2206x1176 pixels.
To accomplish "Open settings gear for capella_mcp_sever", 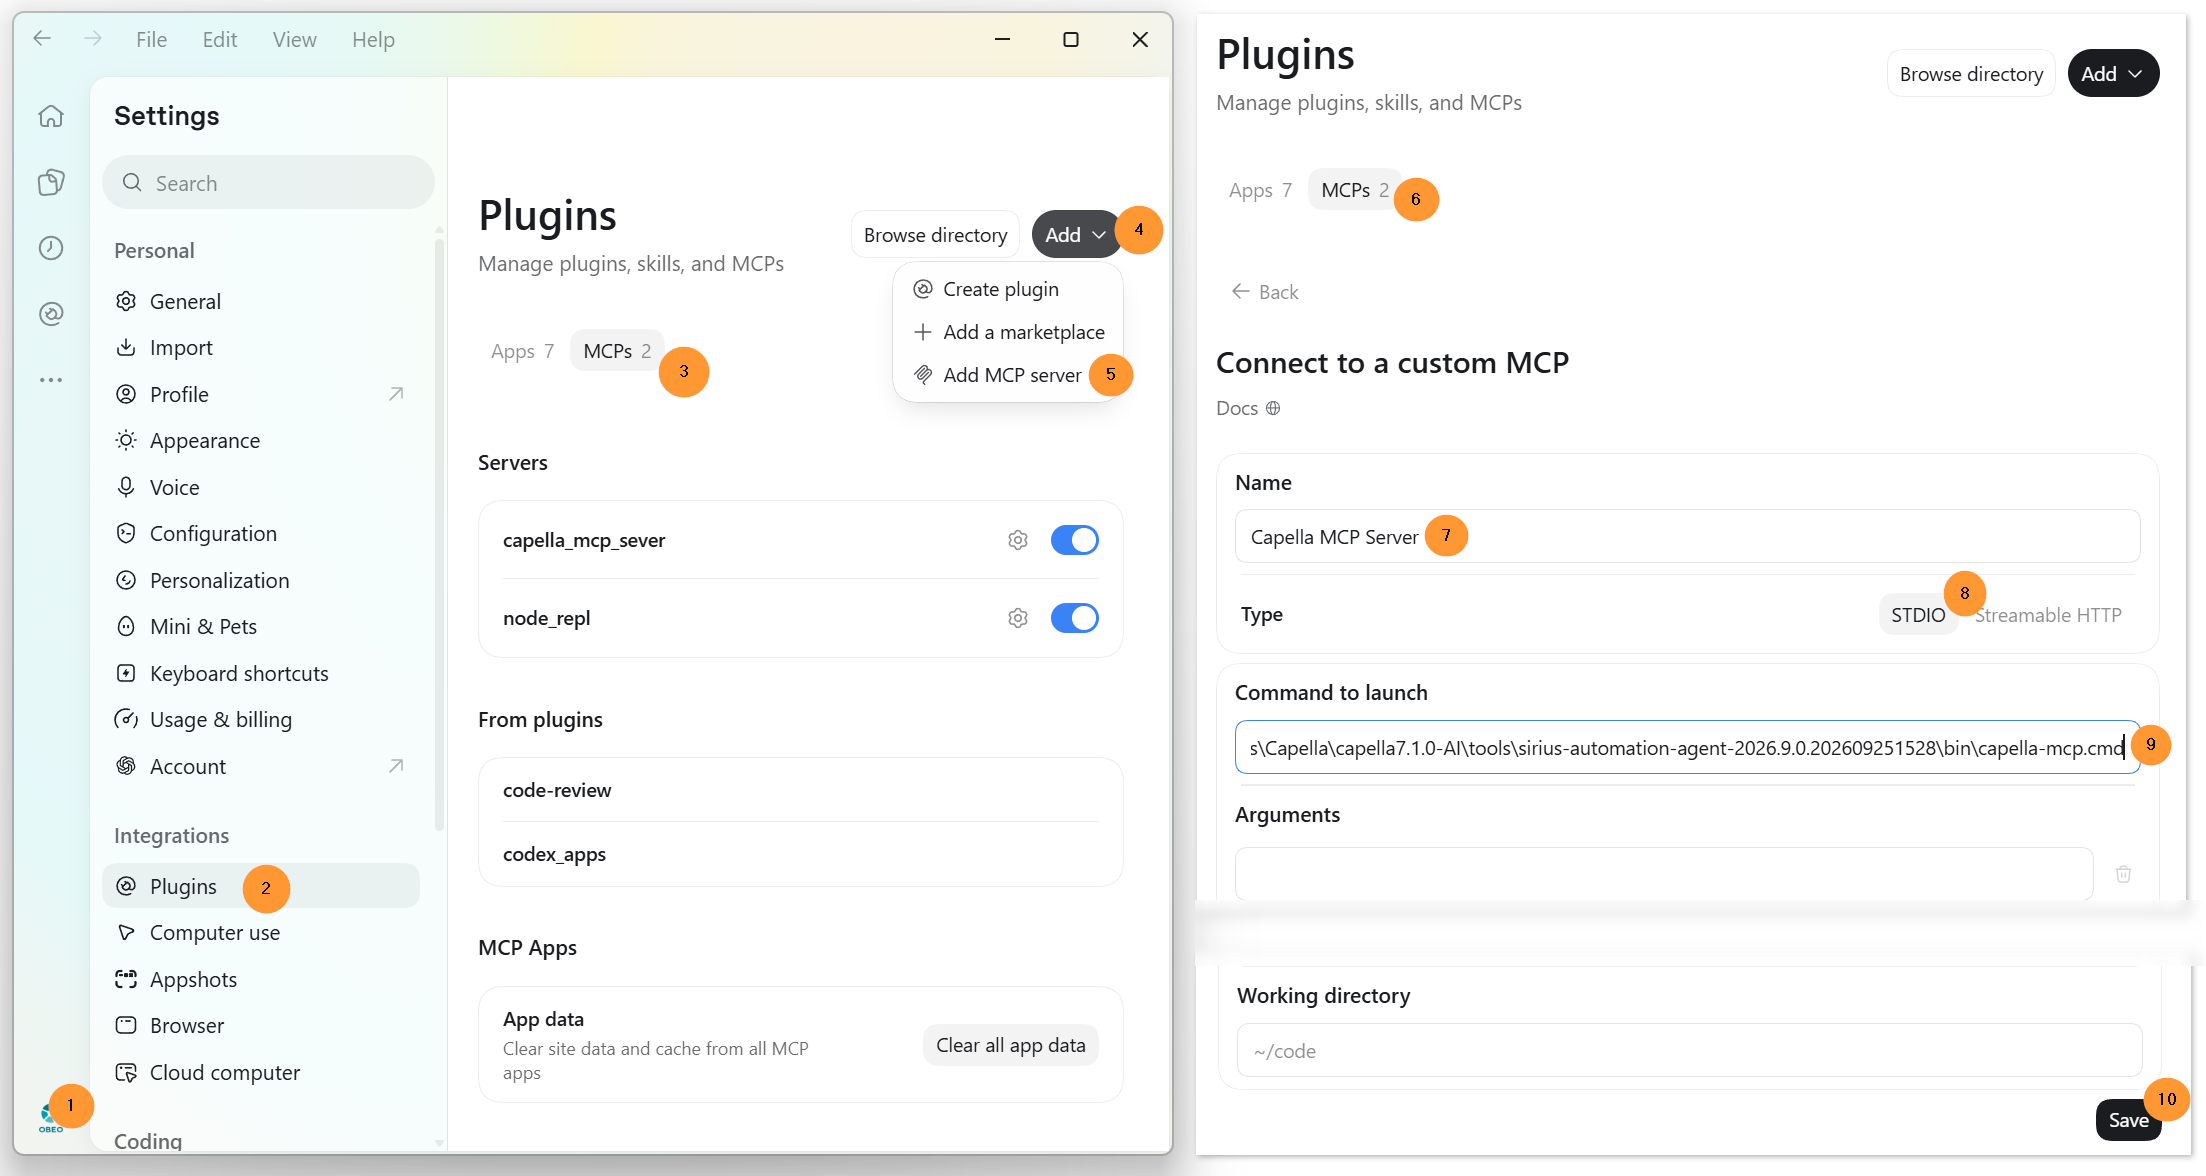I will tap(1018, 540).
